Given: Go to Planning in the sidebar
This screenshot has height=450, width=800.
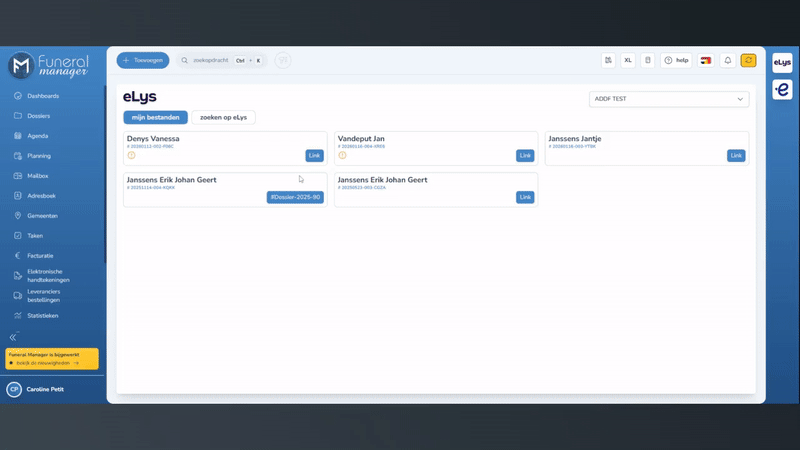Looking at the screenshot, I should click(x=39, y=156).
